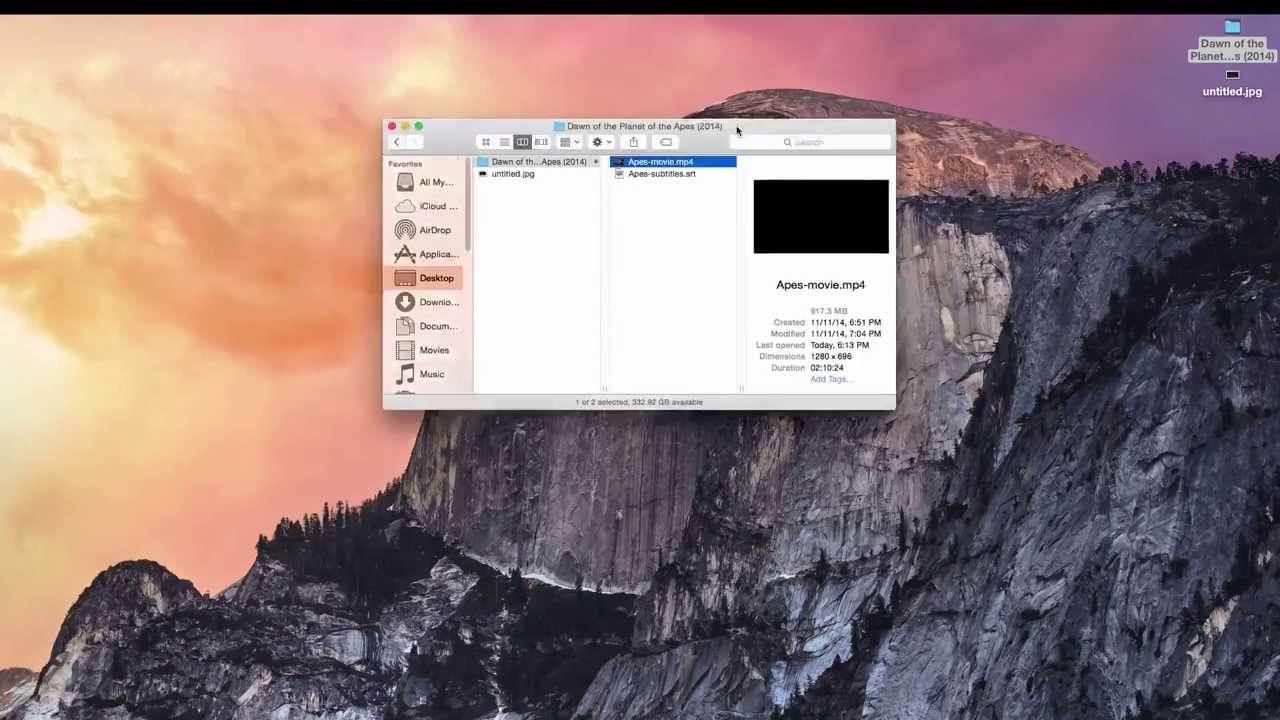Click the Dimensions value 1280 × 696
1280x720 pixels.
(831, 356)
